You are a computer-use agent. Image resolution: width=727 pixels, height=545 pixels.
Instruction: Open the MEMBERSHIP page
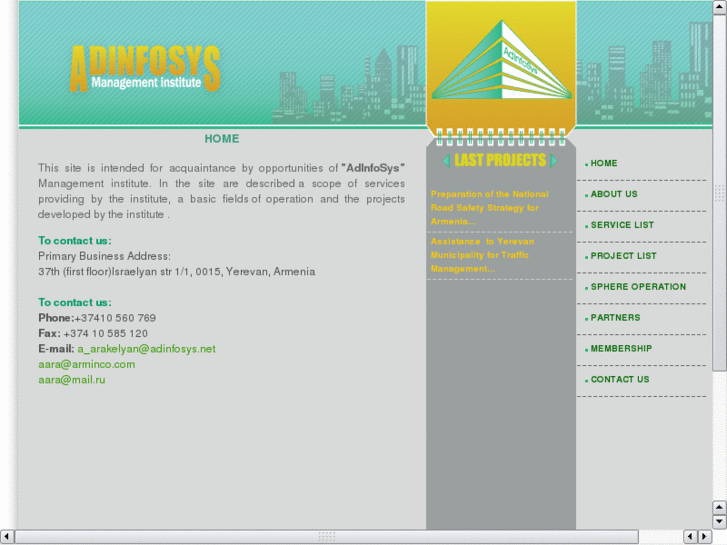point(621,348)
